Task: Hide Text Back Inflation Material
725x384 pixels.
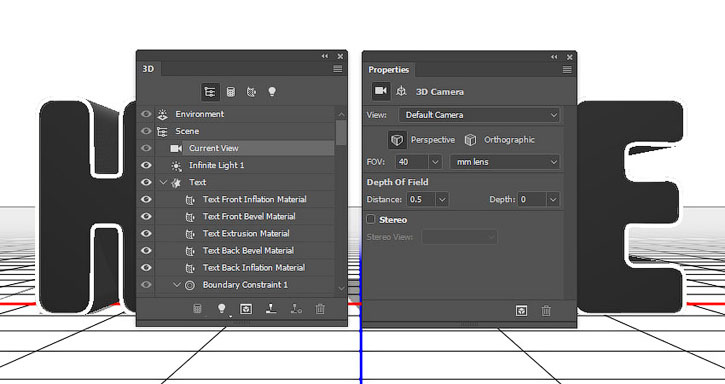Action: pos(146,267)
